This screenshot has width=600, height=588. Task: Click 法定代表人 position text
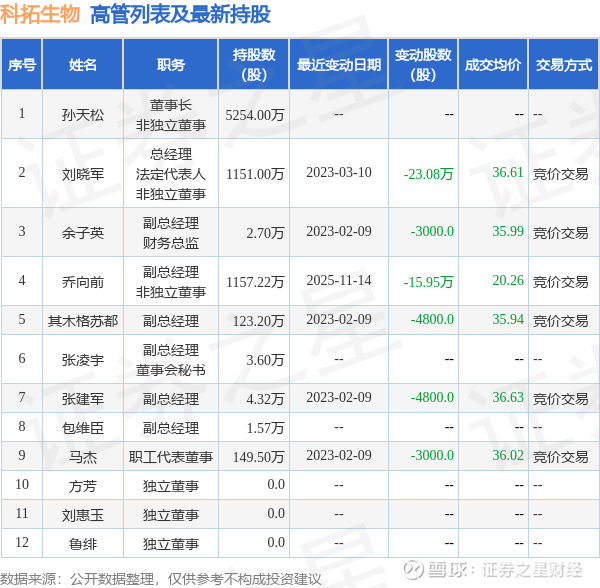[171, 174]
